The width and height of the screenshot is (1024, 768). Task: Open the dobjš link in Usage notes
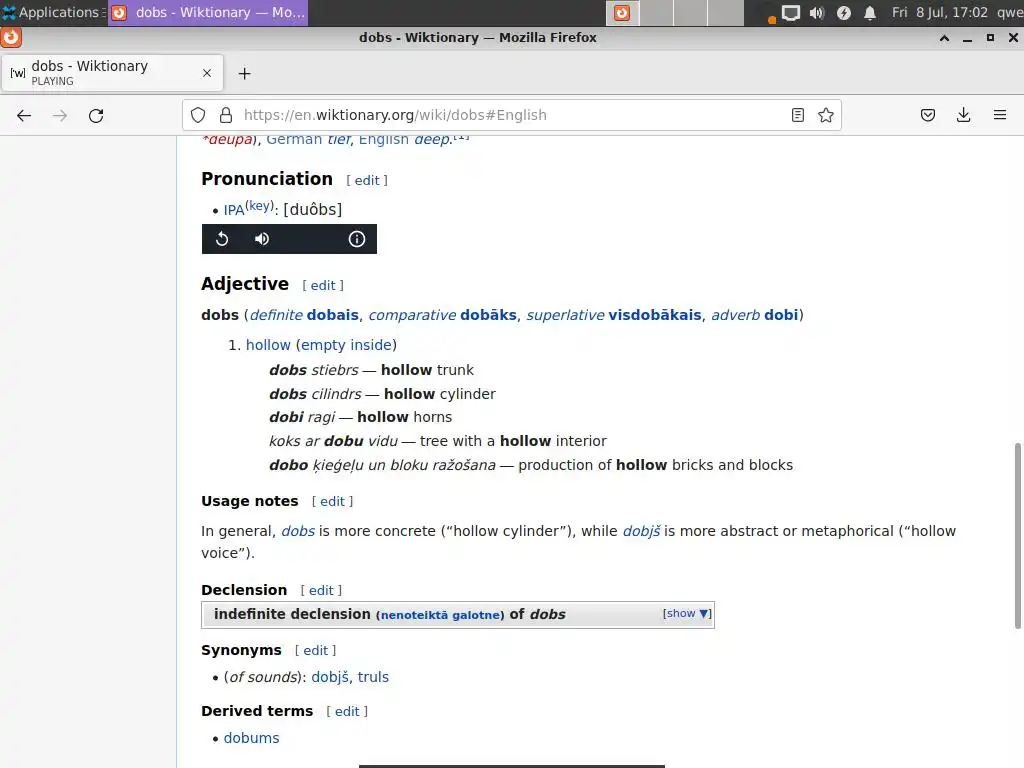tap(641, 532)
